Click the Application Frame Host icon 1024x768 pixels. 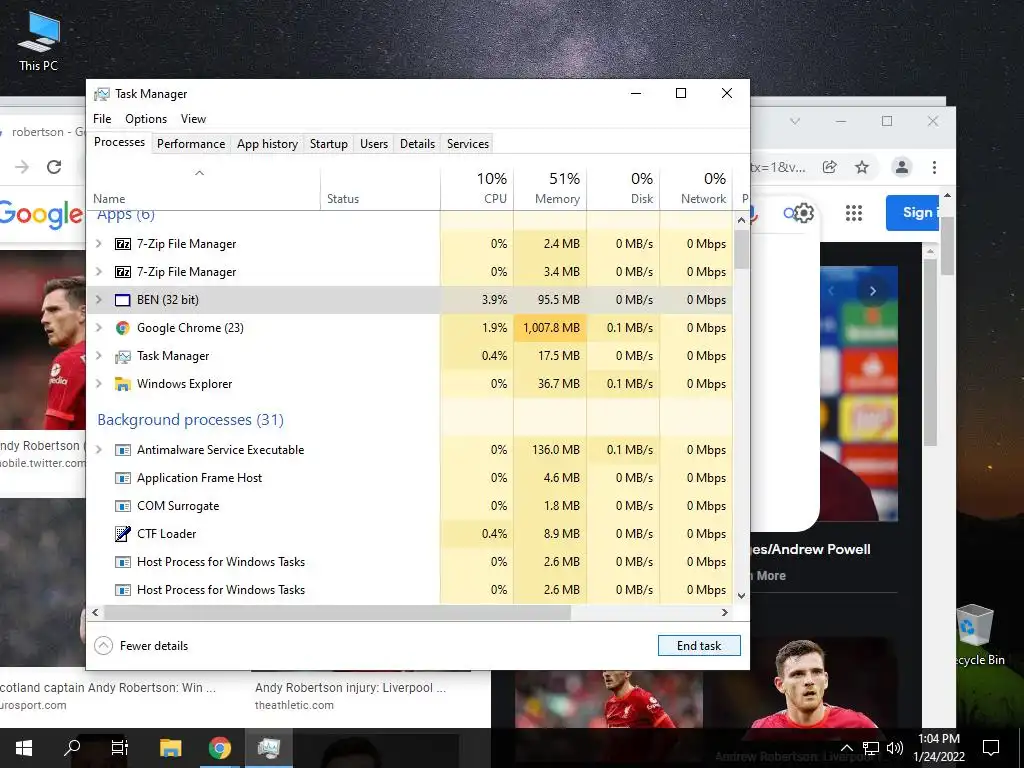pos(123,478)
